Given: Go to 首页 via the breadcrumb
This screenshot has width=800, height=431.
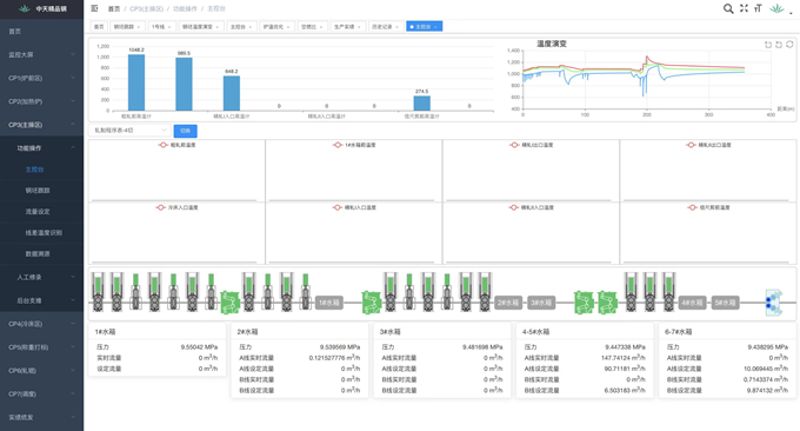Looking at the screenshot, I should pos(114,9).
